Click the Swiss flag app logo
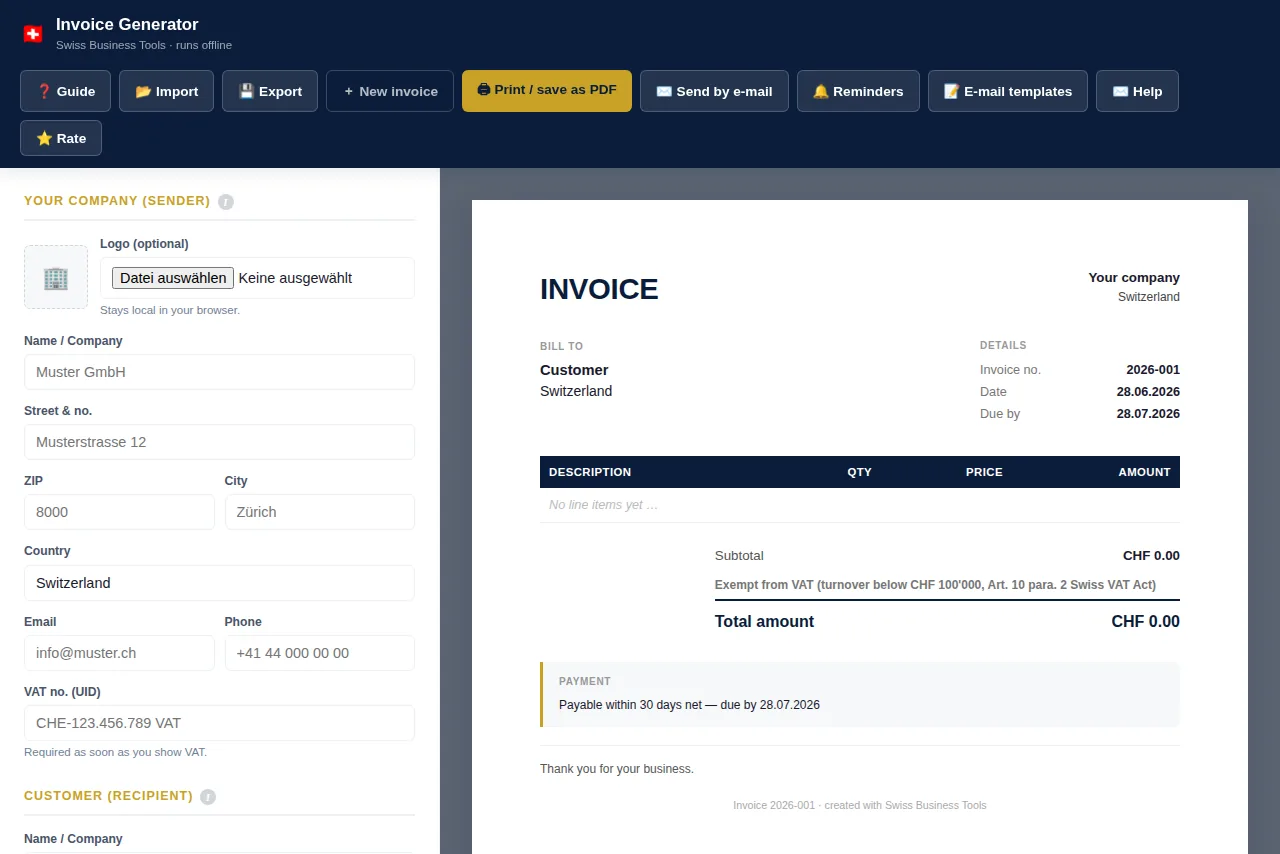This screenshot has height=854, width=1280. click(x=33, y=34)
